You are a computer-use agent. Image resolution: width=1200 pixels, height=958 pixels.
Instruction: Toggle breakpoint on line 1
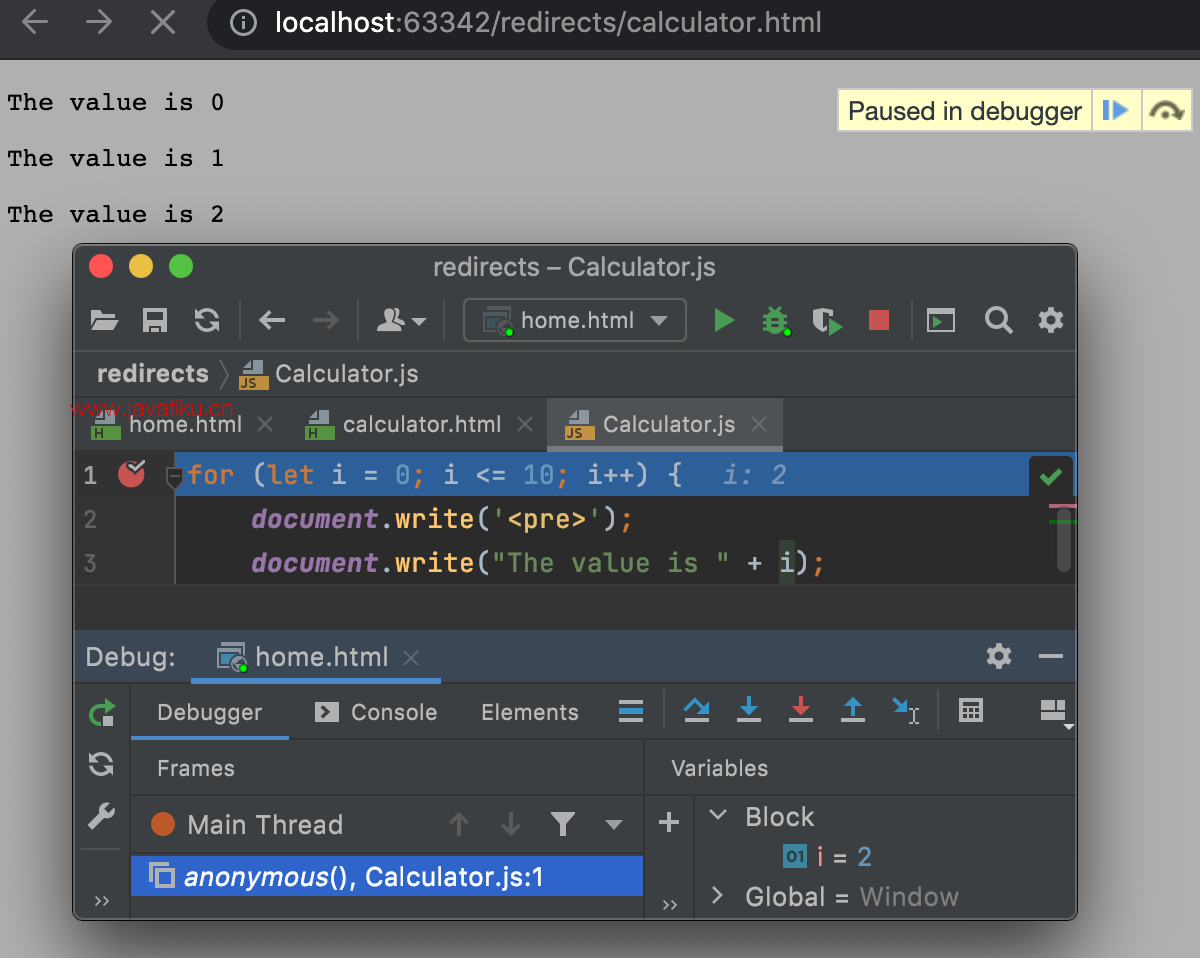pos(132,474)
